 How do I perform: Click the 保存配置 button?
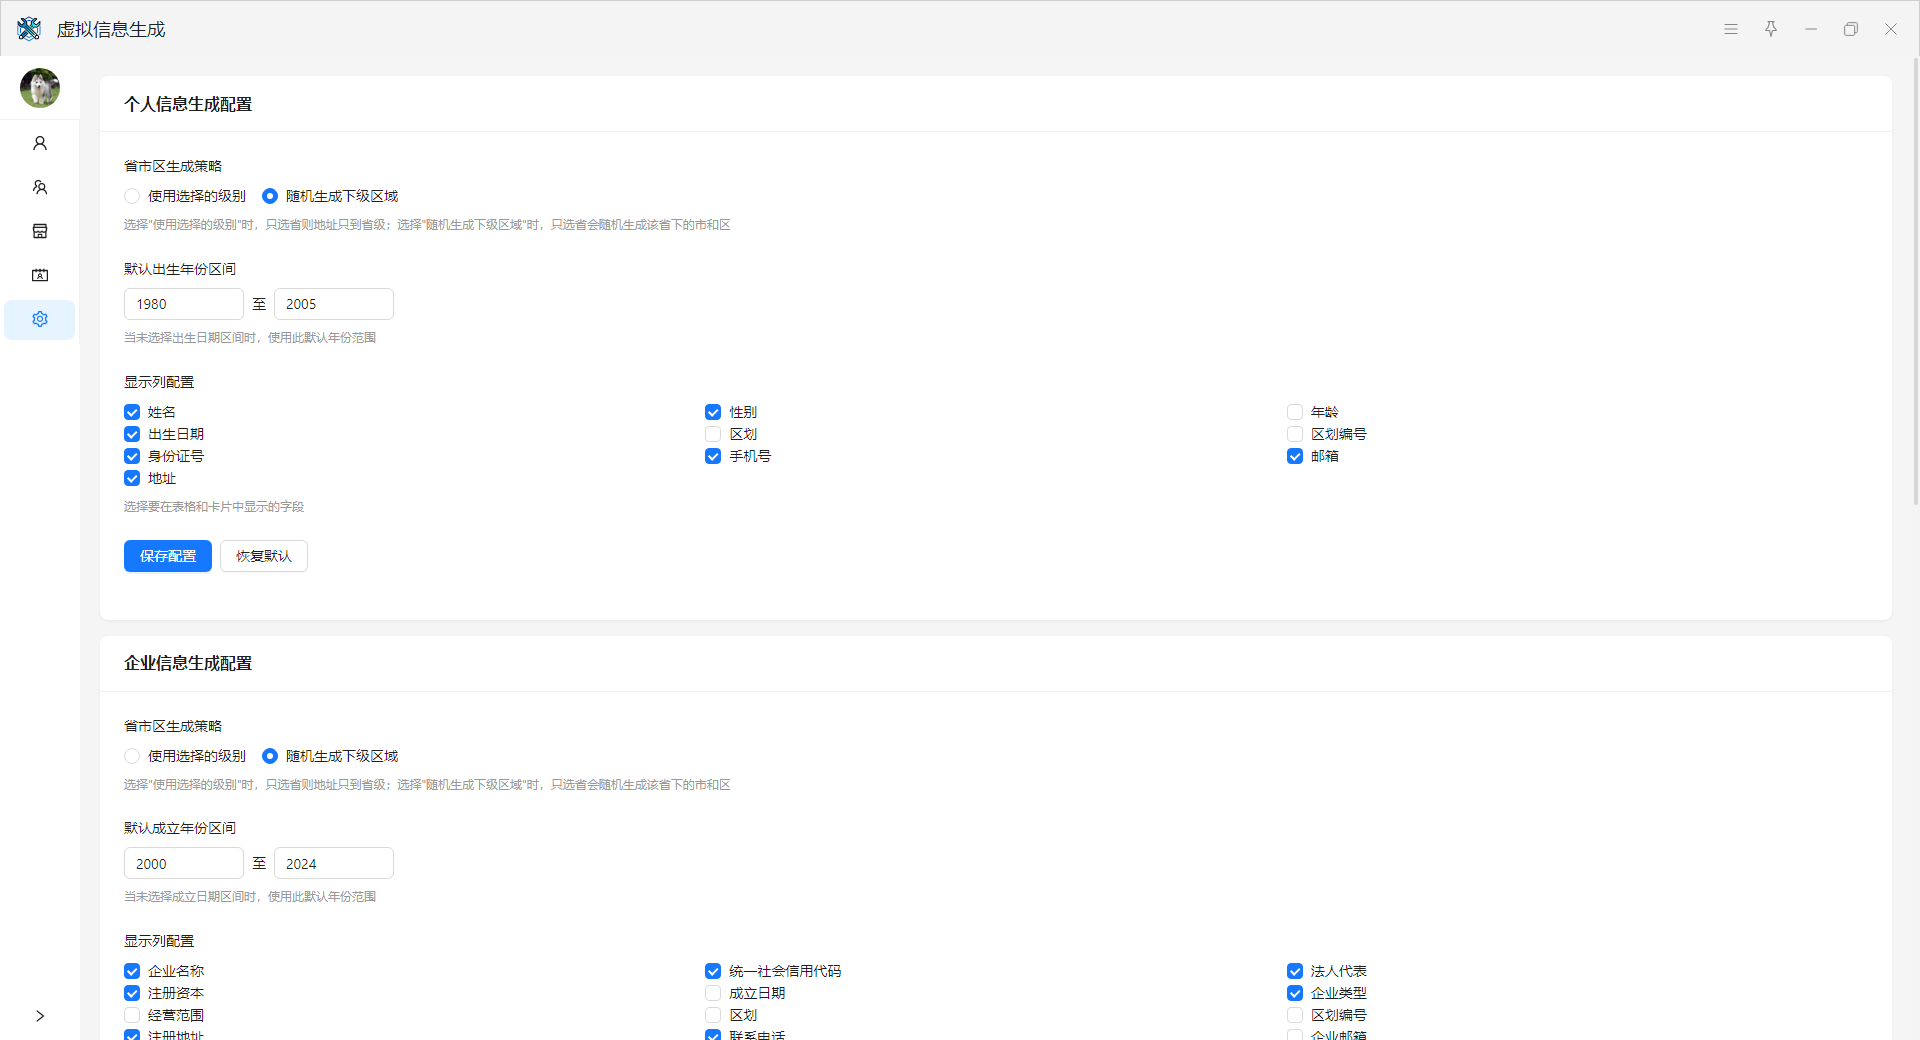(x=168, y=556)
